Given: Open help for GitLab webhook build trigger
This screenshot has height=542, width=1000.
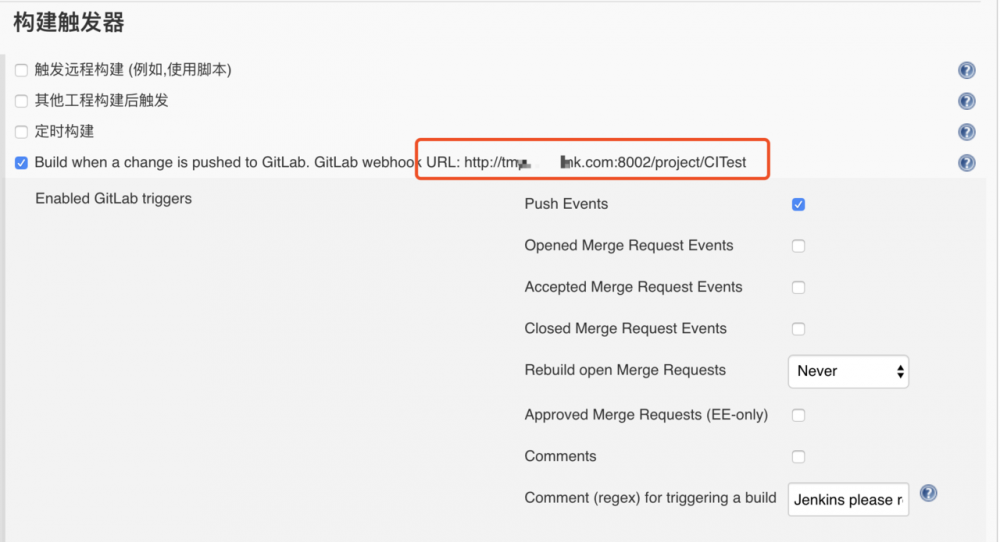Looking at the screenshot, I should click(966, 163).
